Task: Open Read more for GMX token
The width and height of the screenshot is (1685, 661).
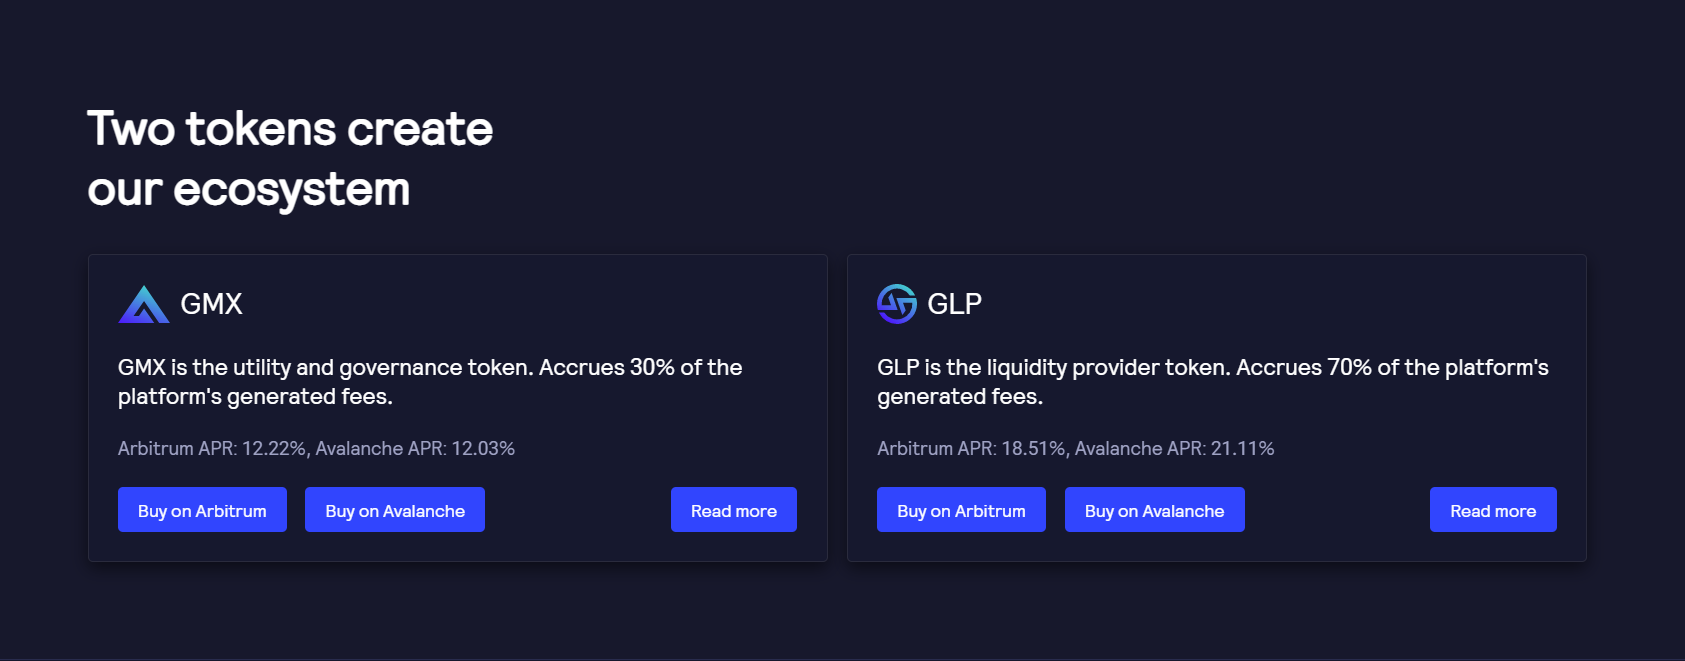Action: pyautogui.click(x=733, y=510)
